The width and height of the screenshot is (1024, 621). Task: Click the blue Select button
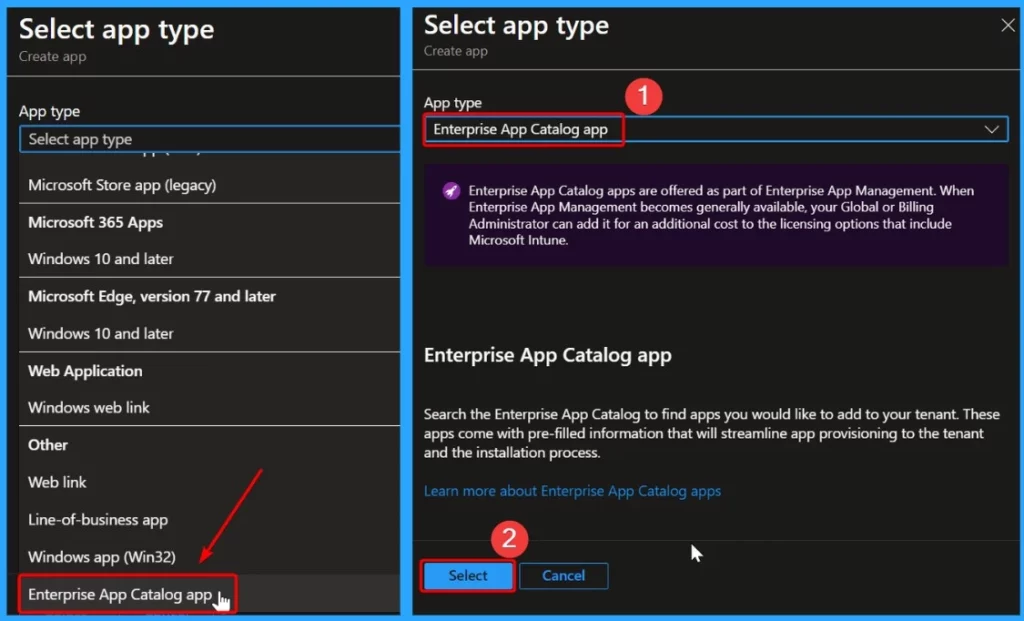coord(468,575)
